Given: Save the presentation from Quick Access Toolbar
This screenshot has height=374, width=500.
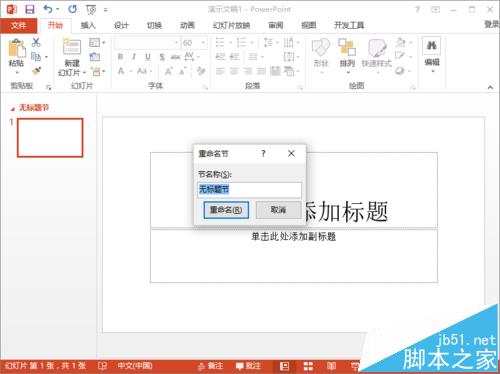Looking at the screenshot, I should (x=30, y=9).
